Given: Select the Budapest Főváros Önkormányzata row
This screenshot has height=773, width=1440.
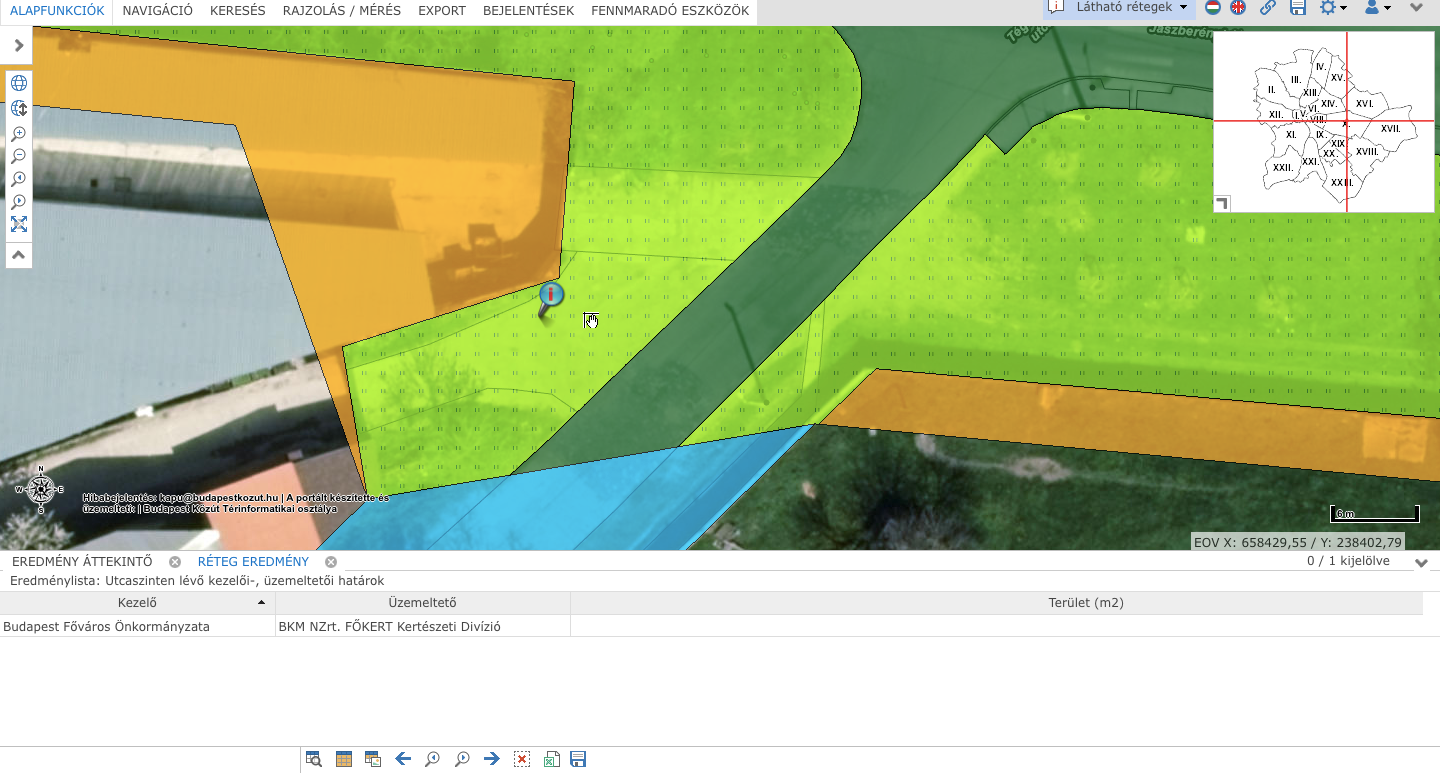Looking at the screenshot, I should coord(106,627).
